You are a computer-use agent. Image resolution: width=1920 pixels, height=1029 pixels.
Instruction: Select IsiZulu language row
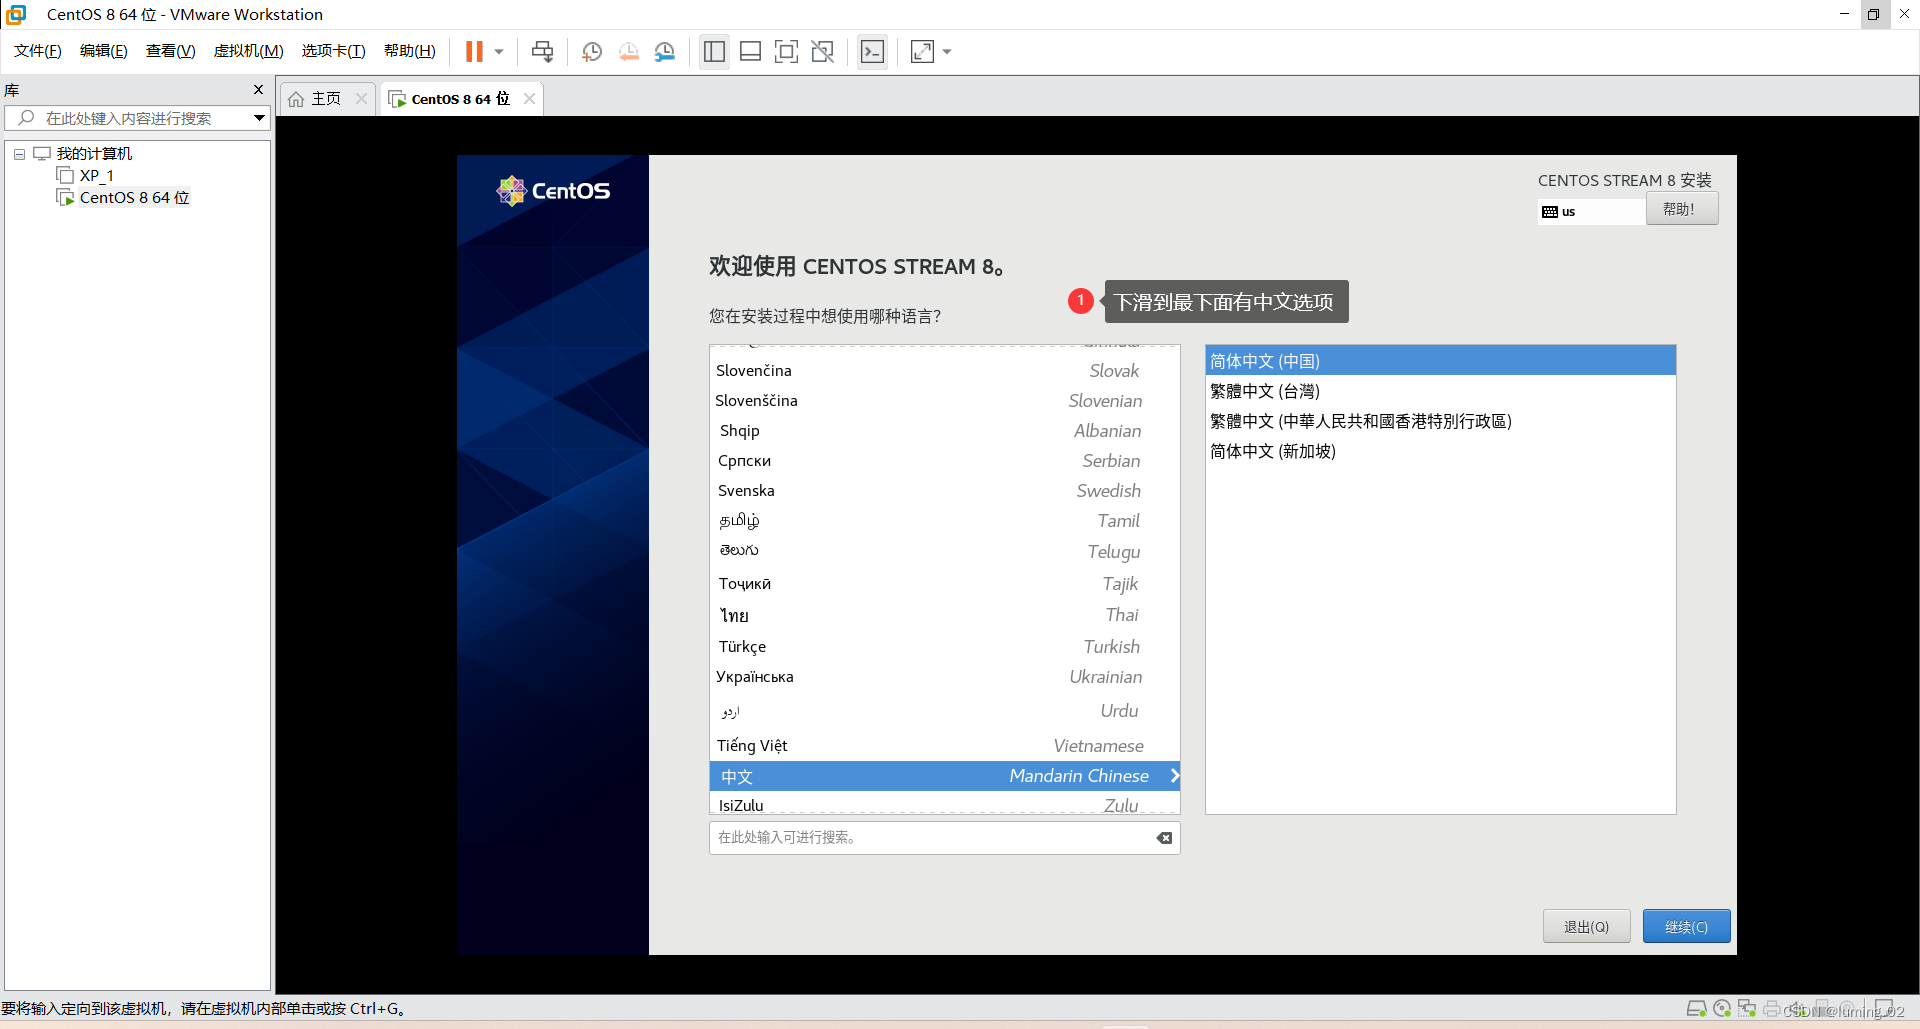click(x=944, y=804)
